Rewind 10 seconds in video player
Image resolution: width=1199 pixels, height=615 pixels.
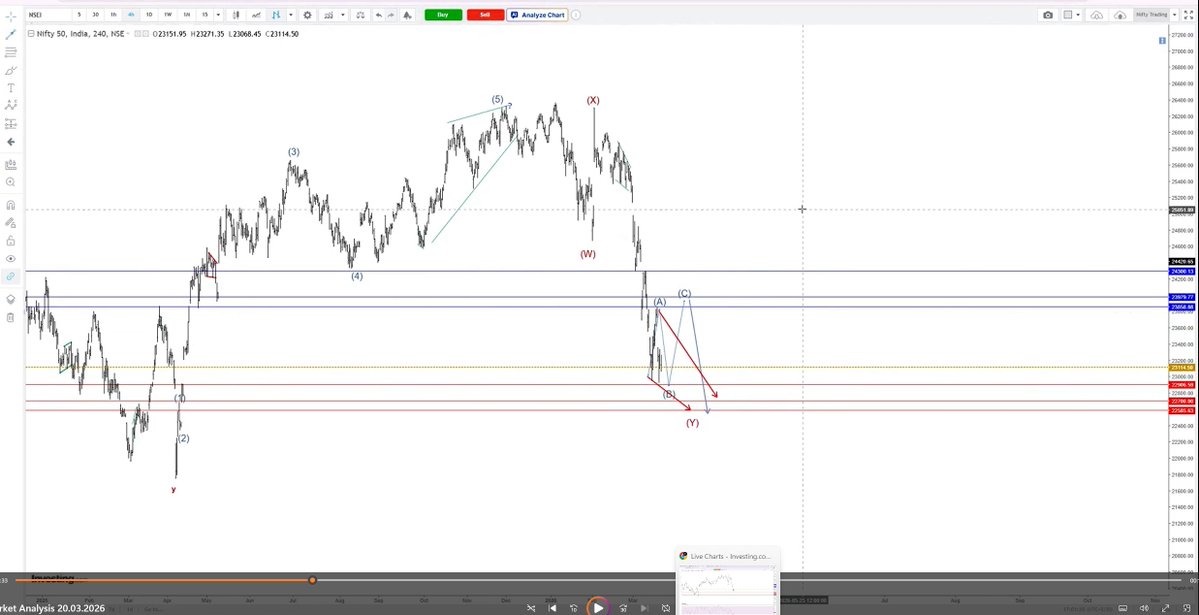pyautogui.click(x=574, y=608)
